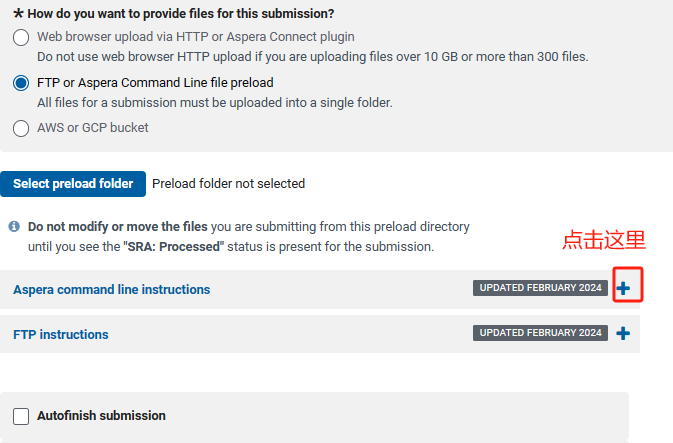This screenshot has width=673, height=443.
Task: Click Updated February 2024 badge in Aspera row
Action: tap(540, 288)
